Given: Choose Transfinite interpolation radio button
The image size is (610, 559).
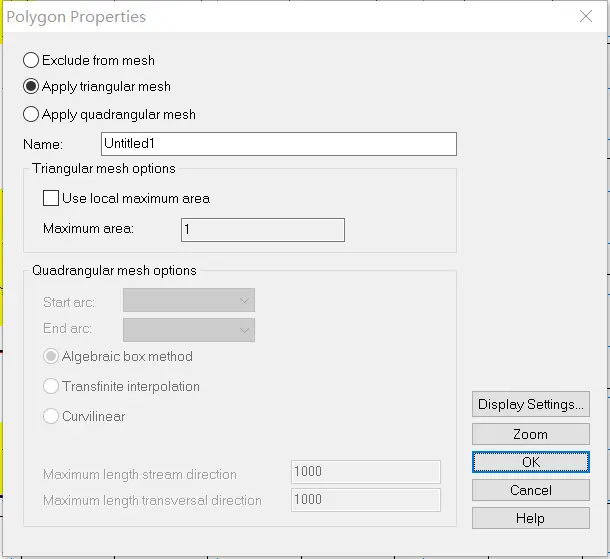Looking at the screenshot, I should (x=52, y=386).
